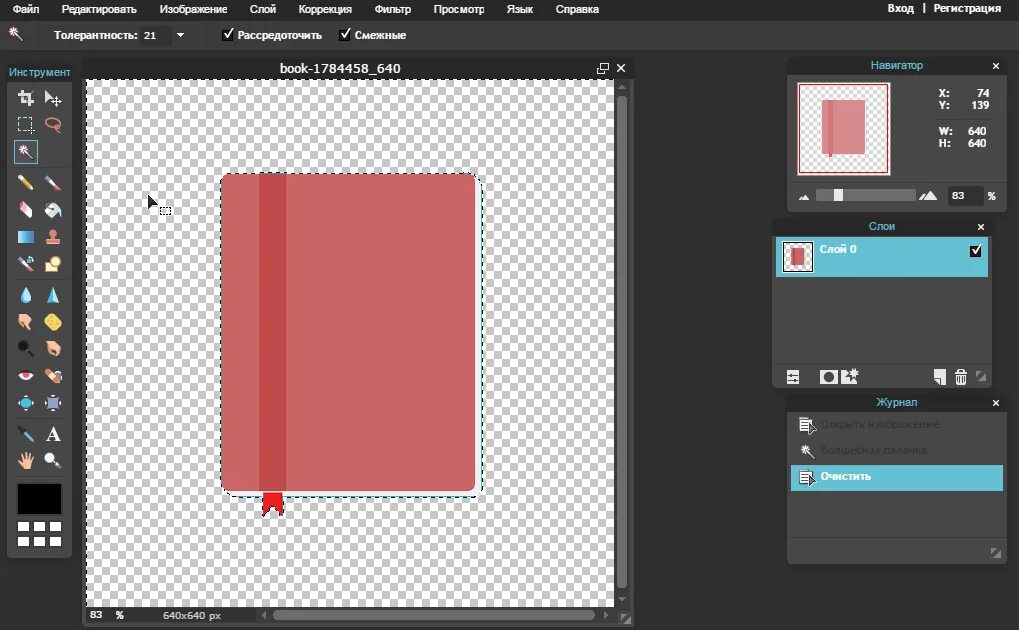Select the Bloat tool
1019x630 pixels.
(x=25, y=403)
